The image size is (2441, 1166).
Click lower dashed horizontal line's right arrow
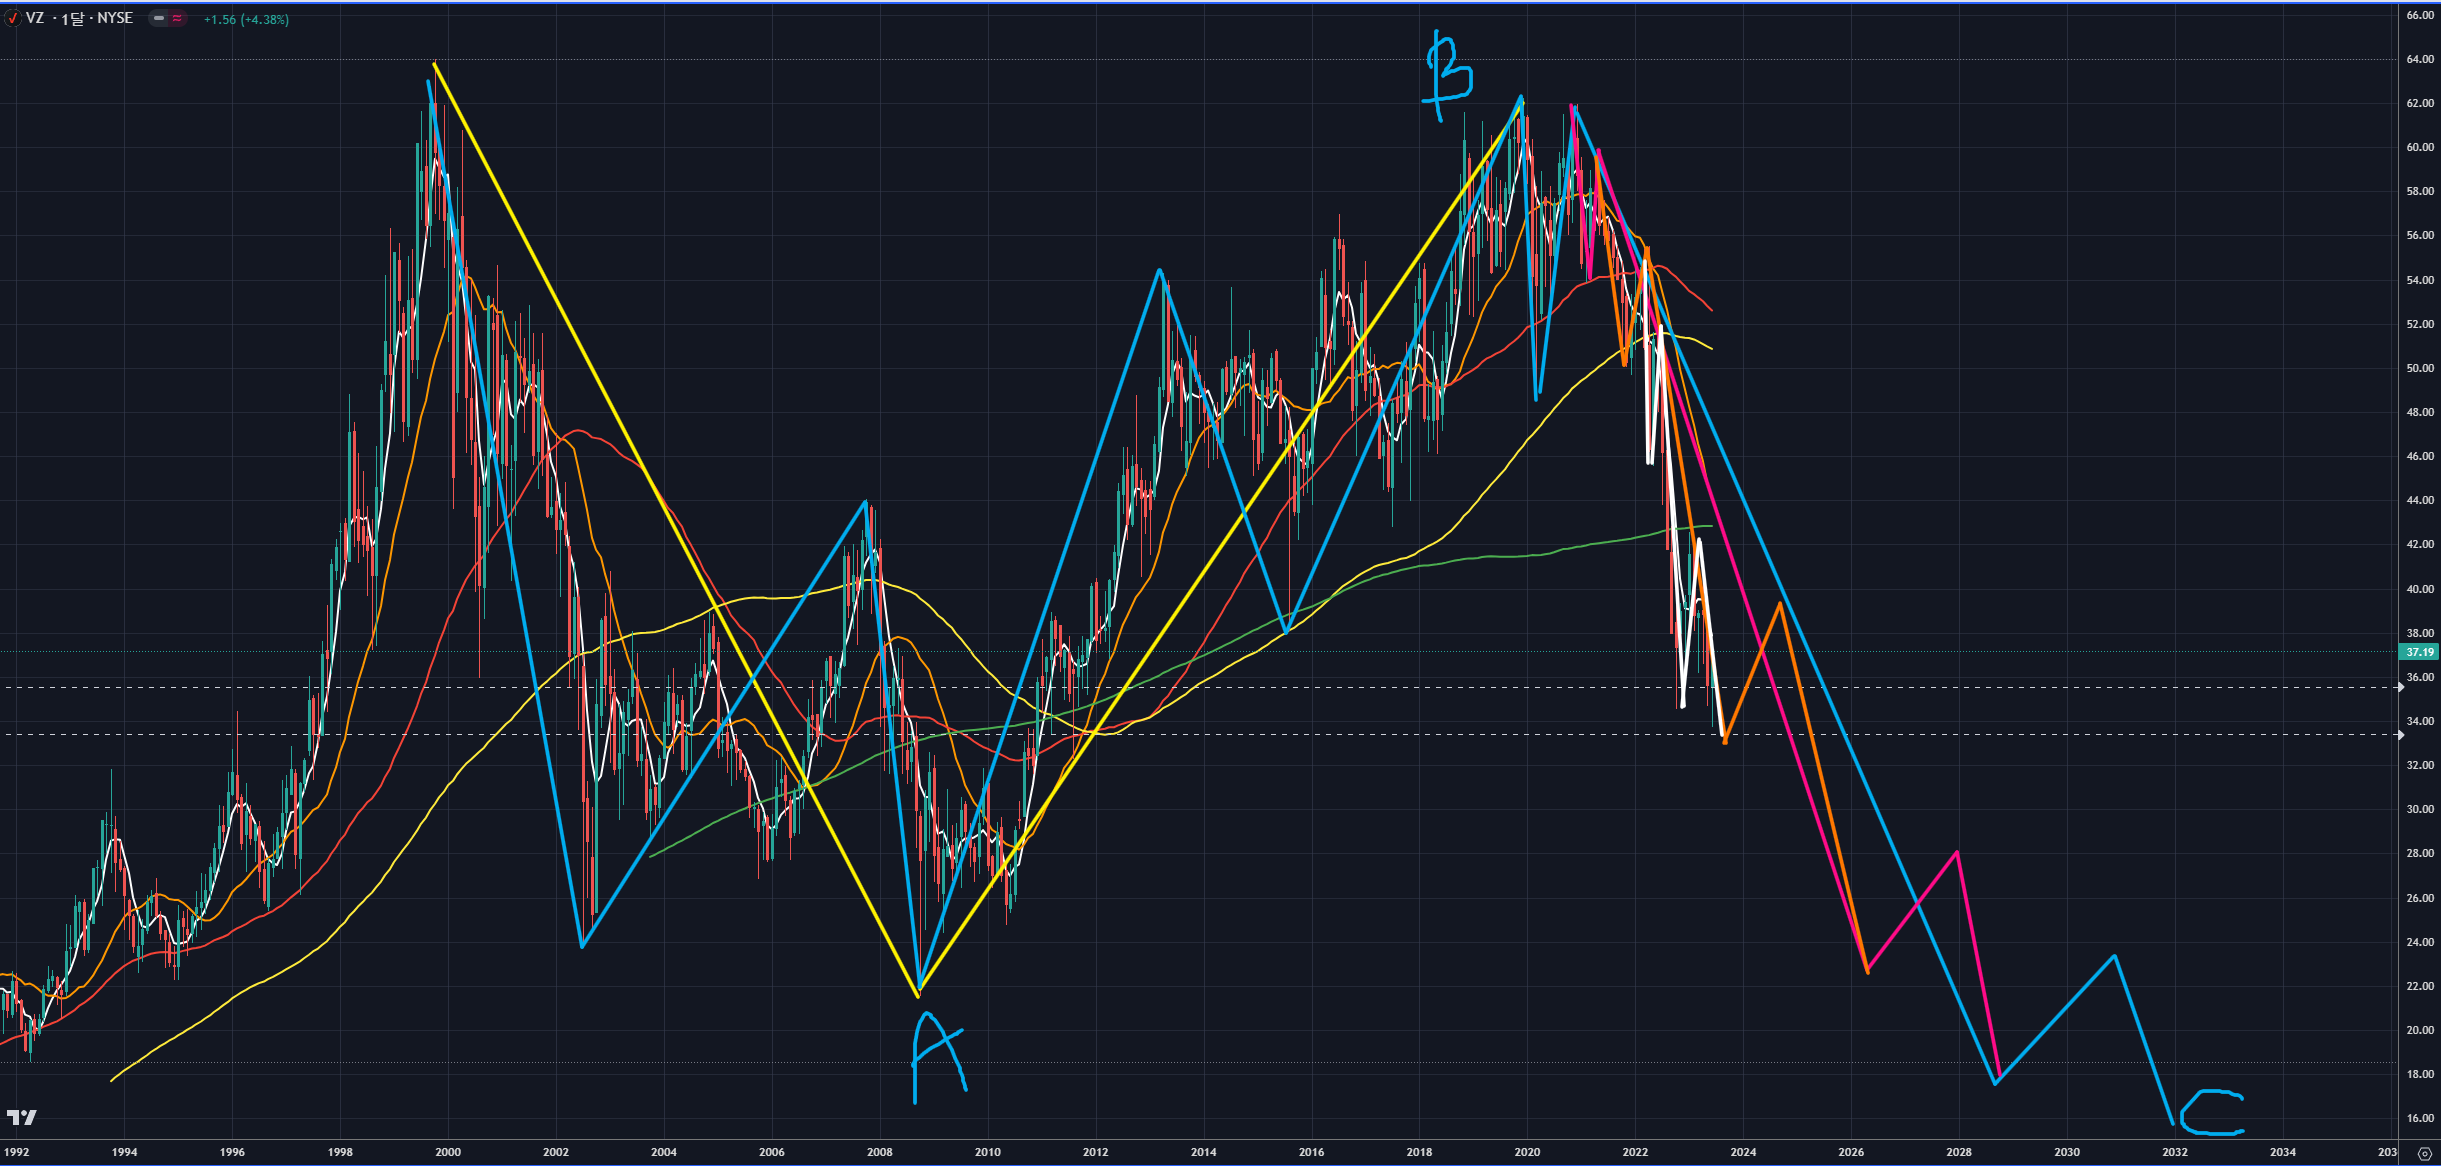[x=2400, y=734]
